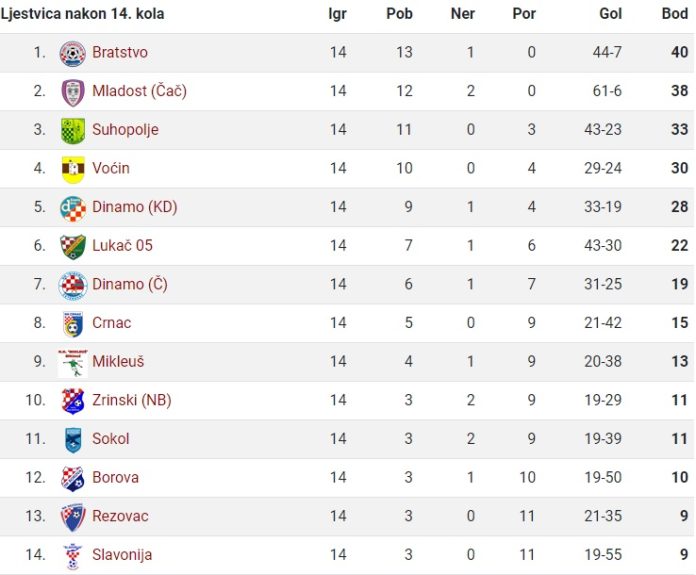Open the Slavonija team link
The height and width of the screenshot is (575, 696).
122,555
